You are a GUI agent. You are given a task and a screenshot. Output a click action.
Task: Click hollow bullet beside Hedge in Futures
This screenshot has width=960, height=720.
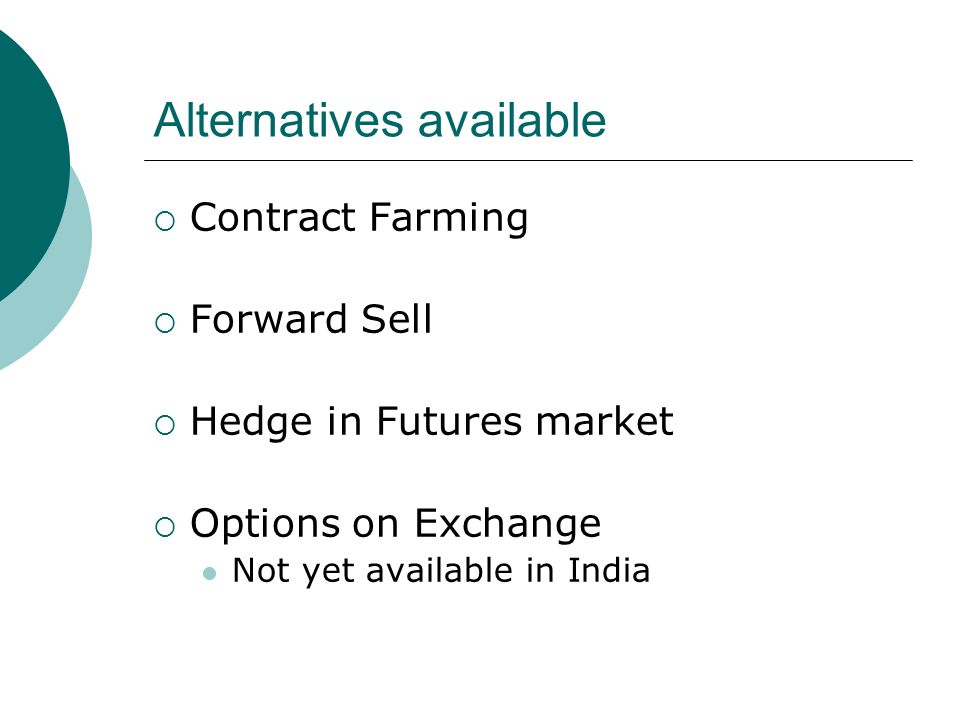tap(165, 425)
